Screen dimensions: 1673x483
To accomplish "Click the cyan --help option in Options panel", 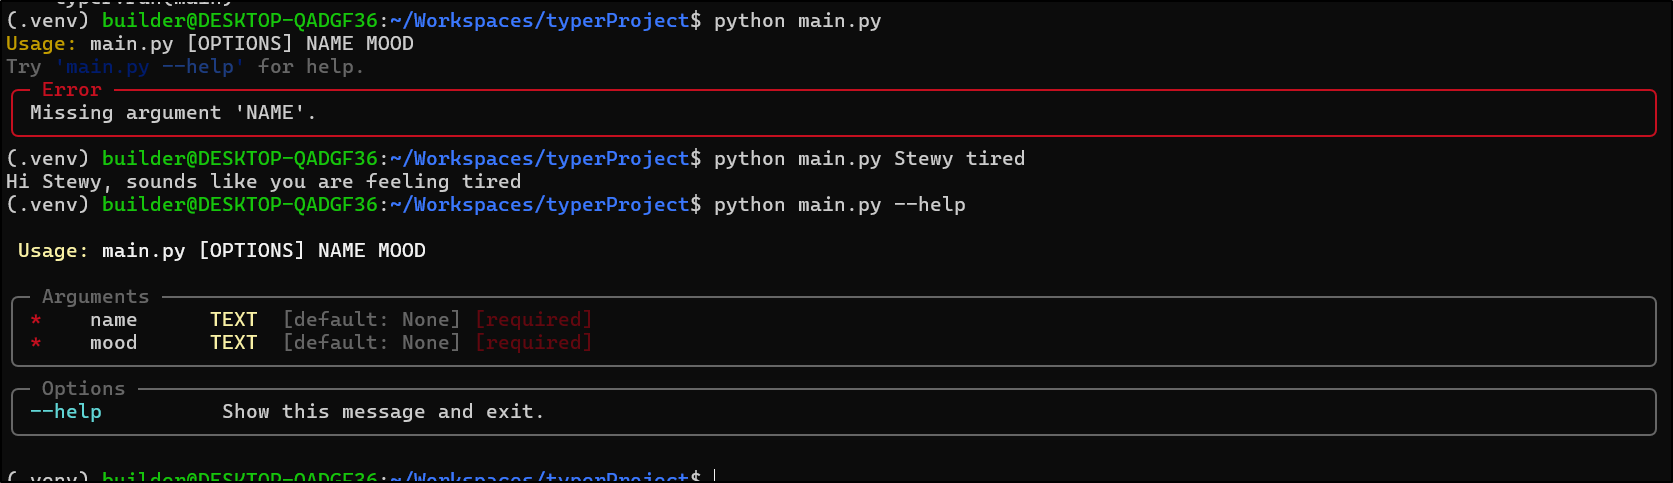I will click(x=66, y=412).
